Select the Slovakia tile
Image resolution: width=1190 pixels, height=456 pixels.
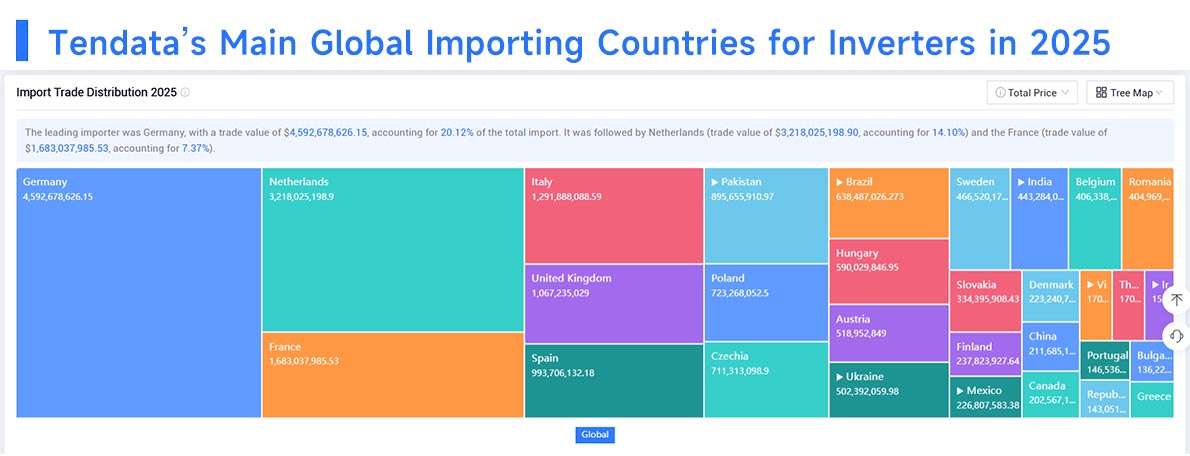coord(985,301)
